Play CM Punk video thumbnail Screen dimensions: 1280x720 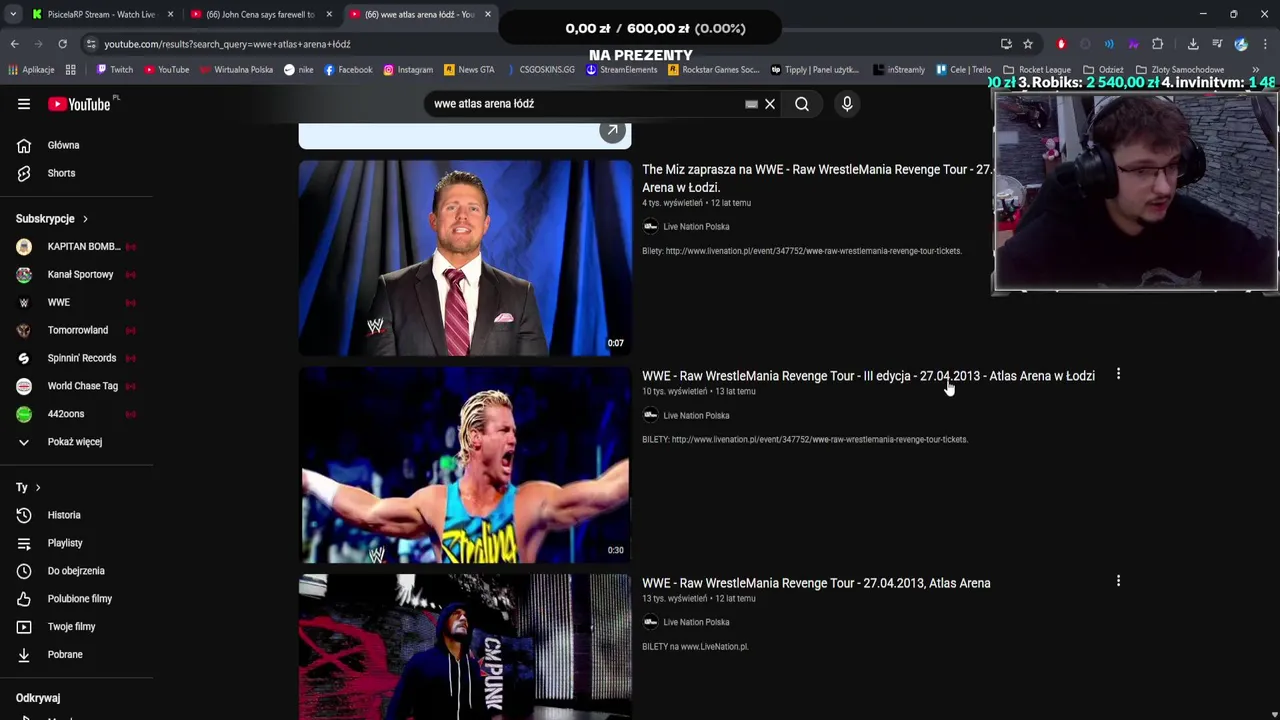pos(465,647)
